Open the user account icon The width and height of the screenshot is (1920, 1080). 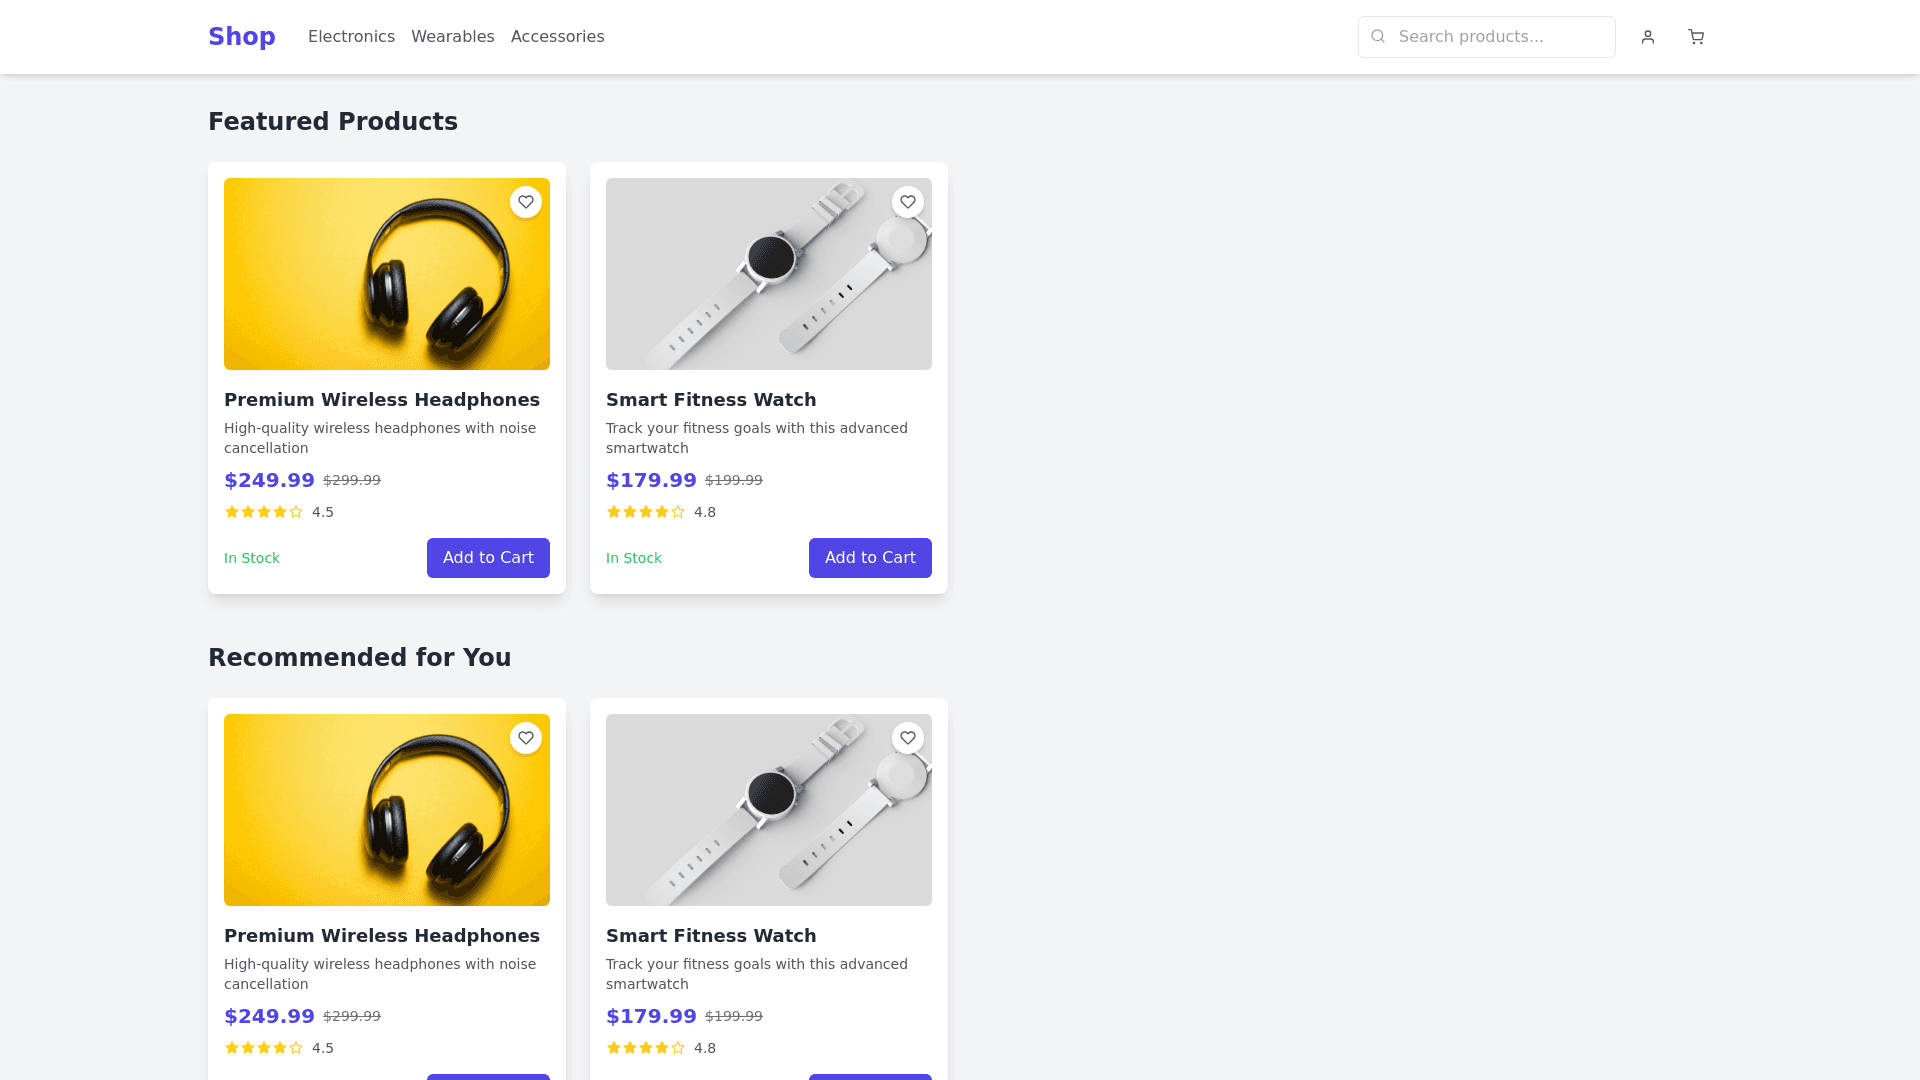point(1648,37)
